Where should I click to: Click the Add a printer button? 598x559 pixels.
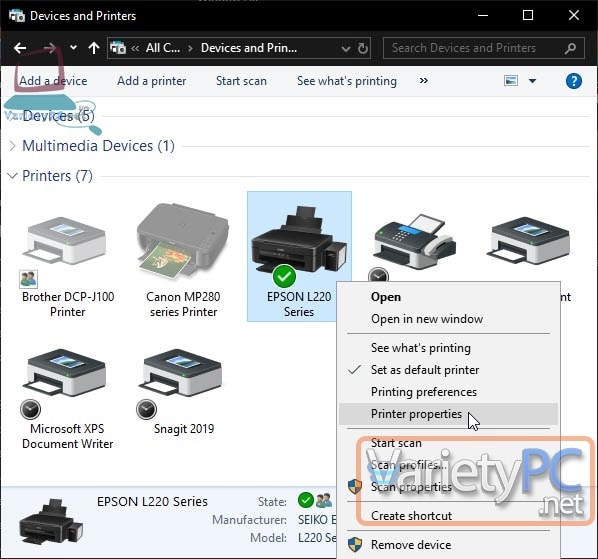152,81
